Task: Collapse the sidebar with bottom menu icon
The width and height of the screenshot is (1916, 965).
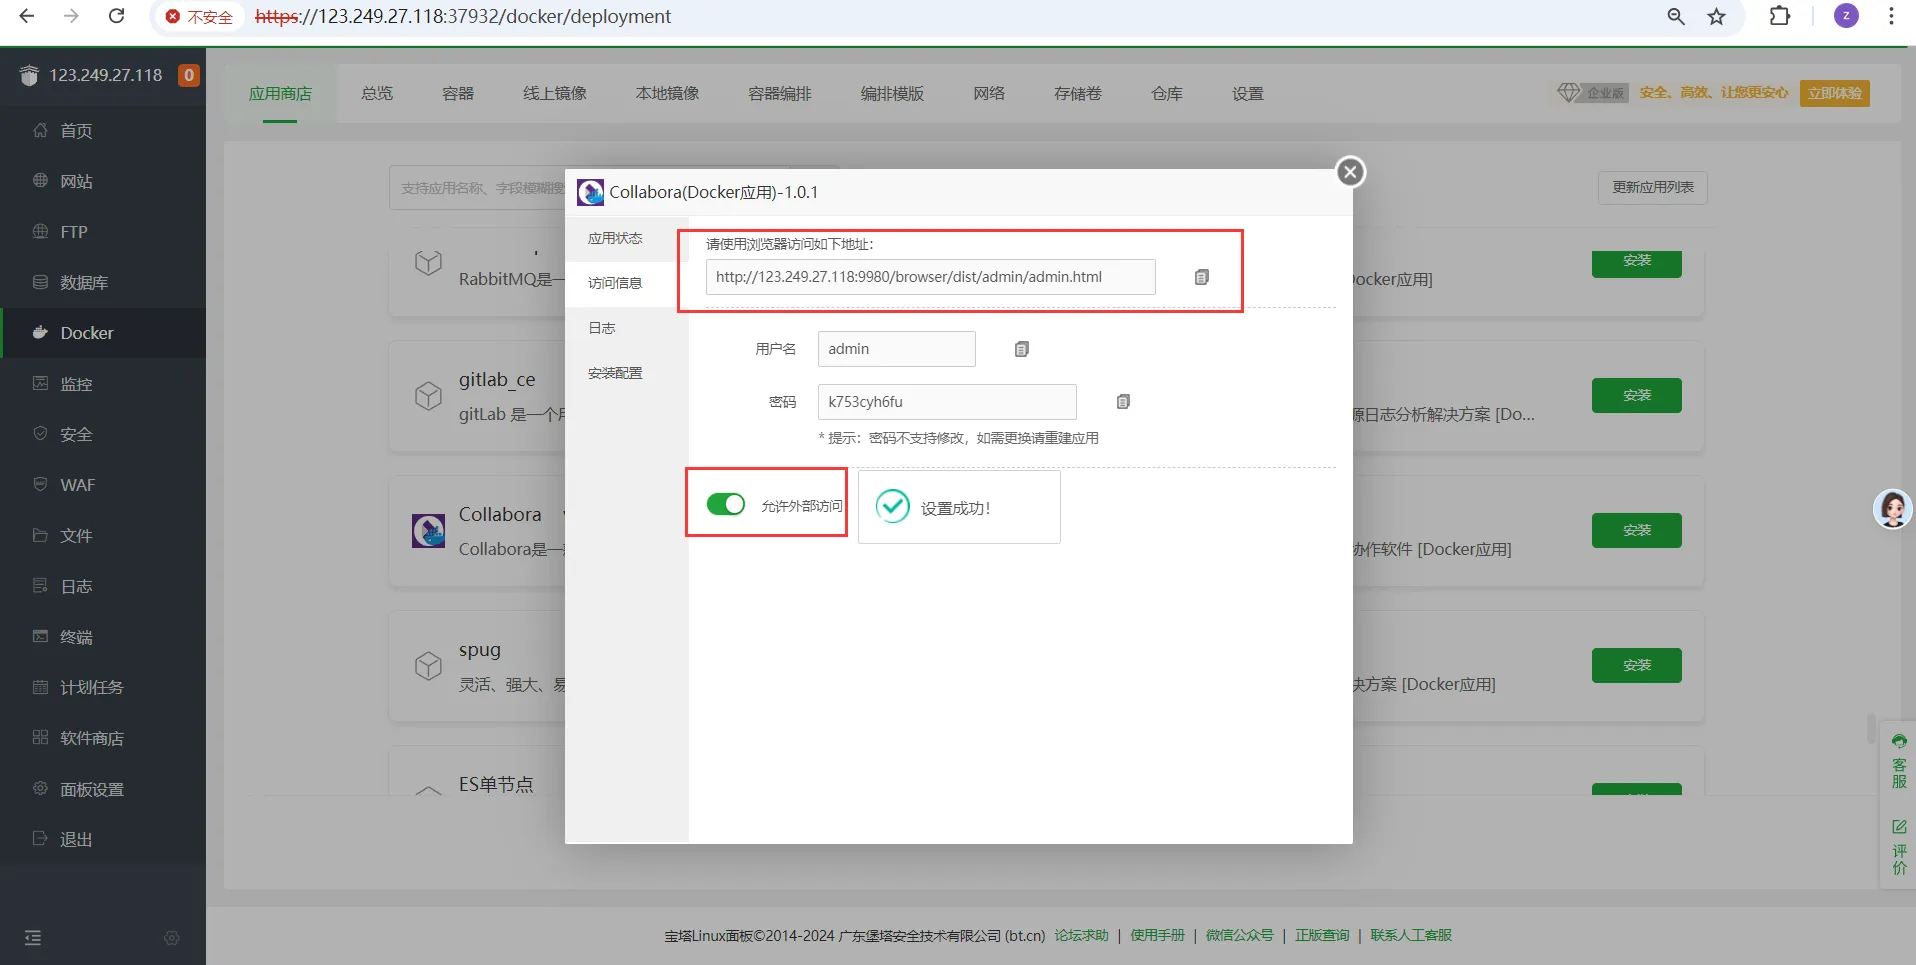Action: click(x=33, y=938)
